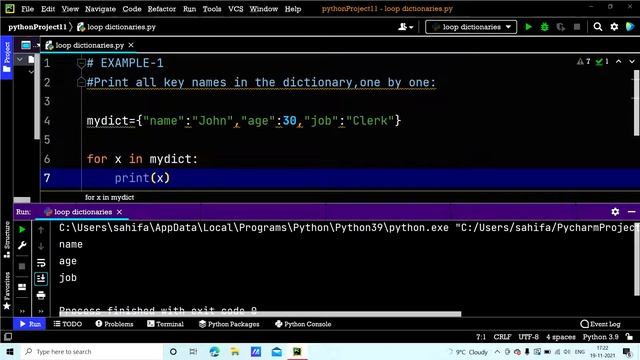Open run panel wrench settings icon
The width and height of the screenshot is (640, 360).
pyautogui.click(x=22, y=245)
